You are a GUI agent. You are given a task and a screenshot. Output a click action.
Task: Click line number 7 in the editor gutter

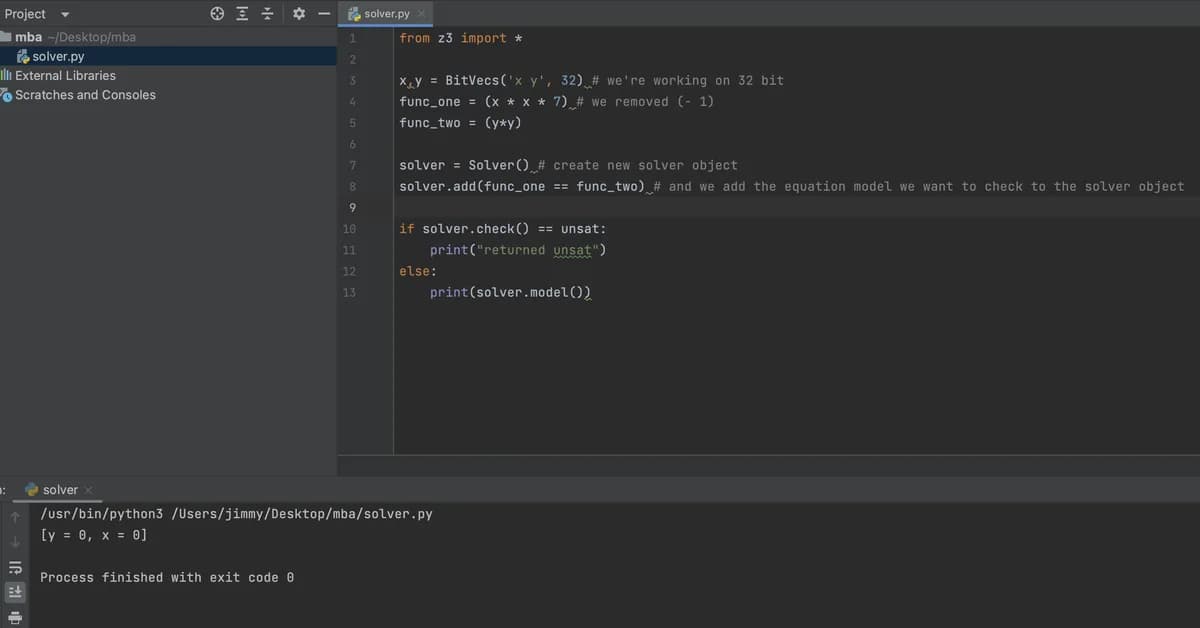(352, 164)
